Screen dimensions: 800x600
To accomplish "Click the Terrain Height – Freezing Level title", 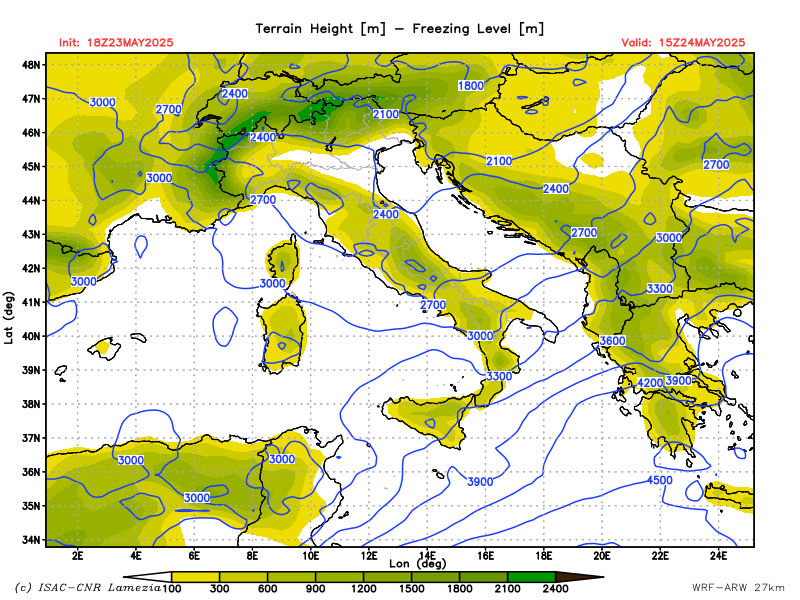I will [399, 29].
